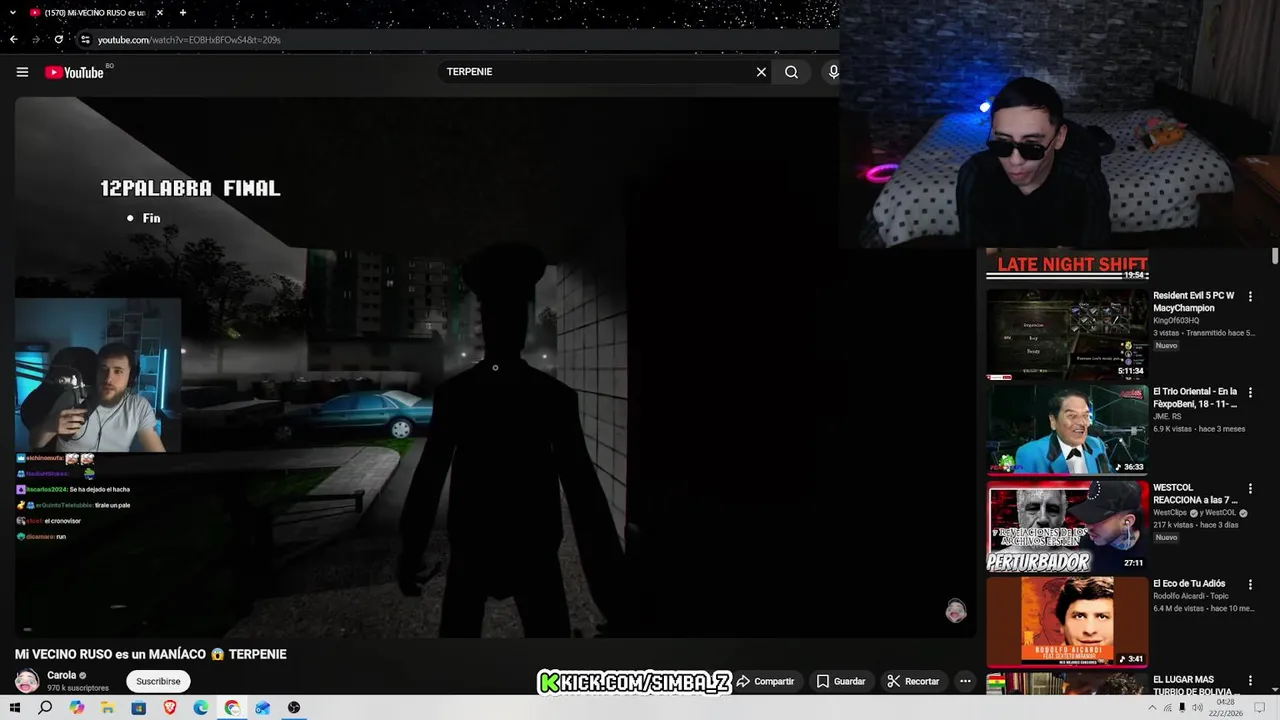Open the WESTCOL REACCIONA video thumbnail
This screenshot has height=720, width=1280.
click(1067, 526)
